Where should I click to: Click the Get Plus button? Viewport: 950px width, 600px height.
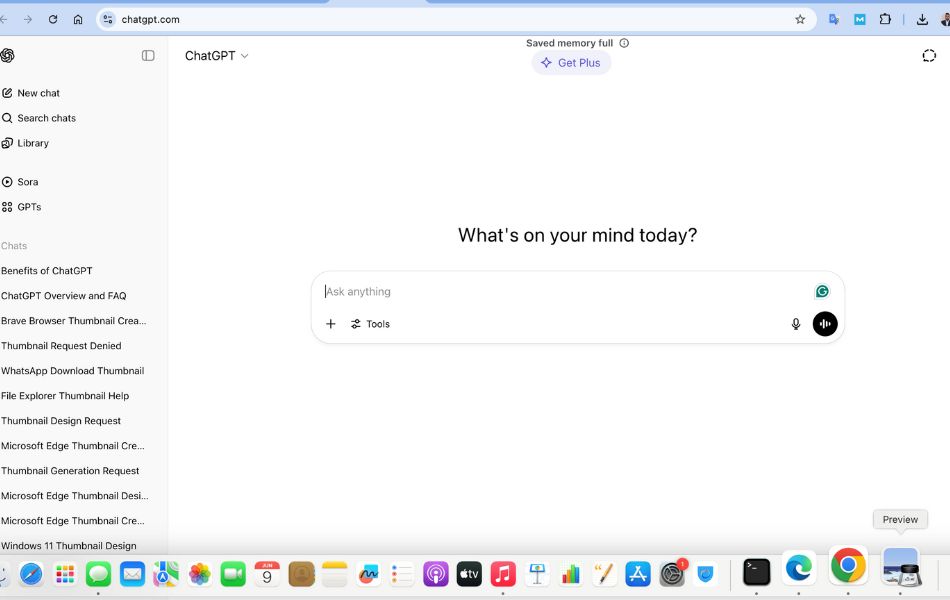pyautogui.click(x=571, y=63)
